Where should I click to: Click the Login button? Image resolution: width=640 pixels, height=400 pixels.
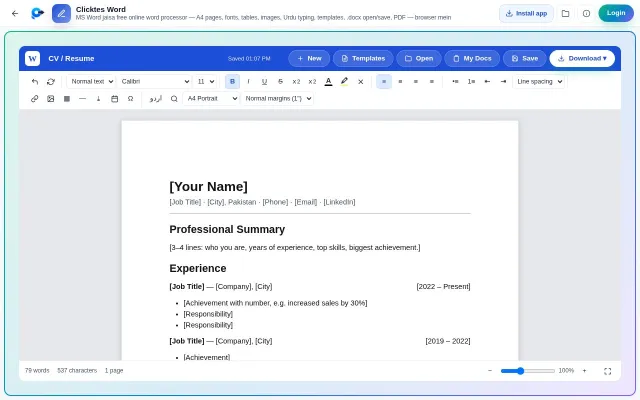[x=616, y=13]
